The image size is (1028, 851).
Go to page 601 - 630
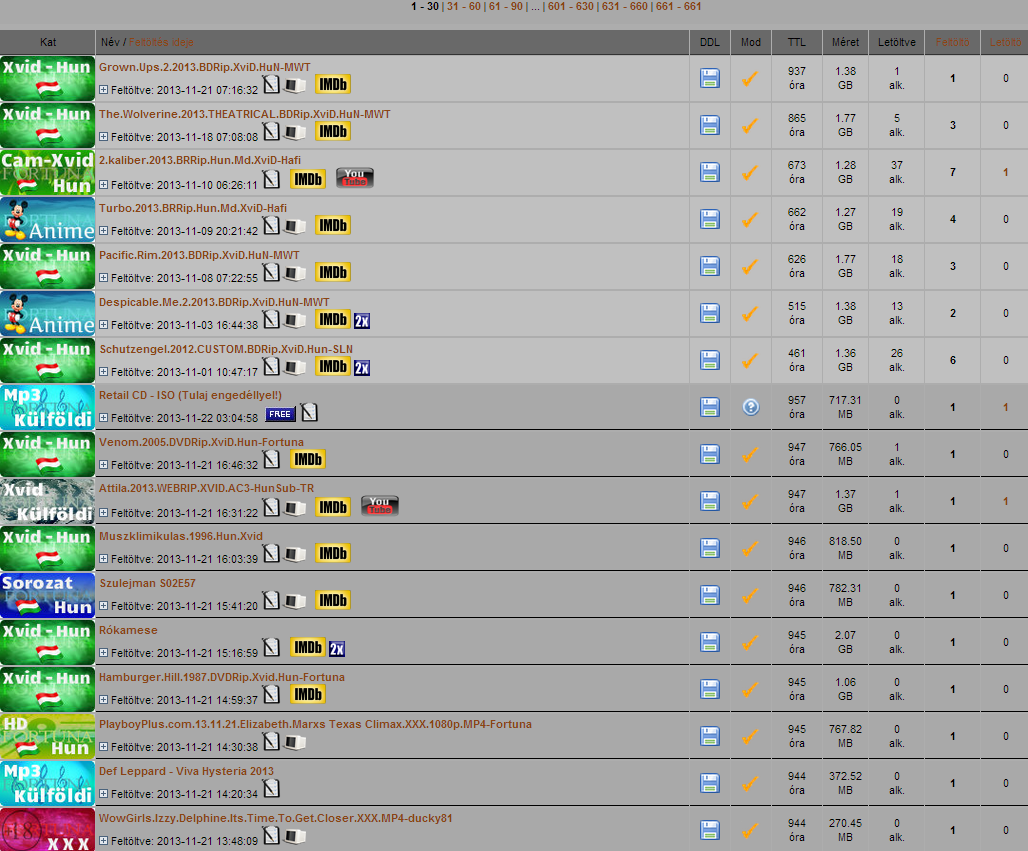pos(570,7)
